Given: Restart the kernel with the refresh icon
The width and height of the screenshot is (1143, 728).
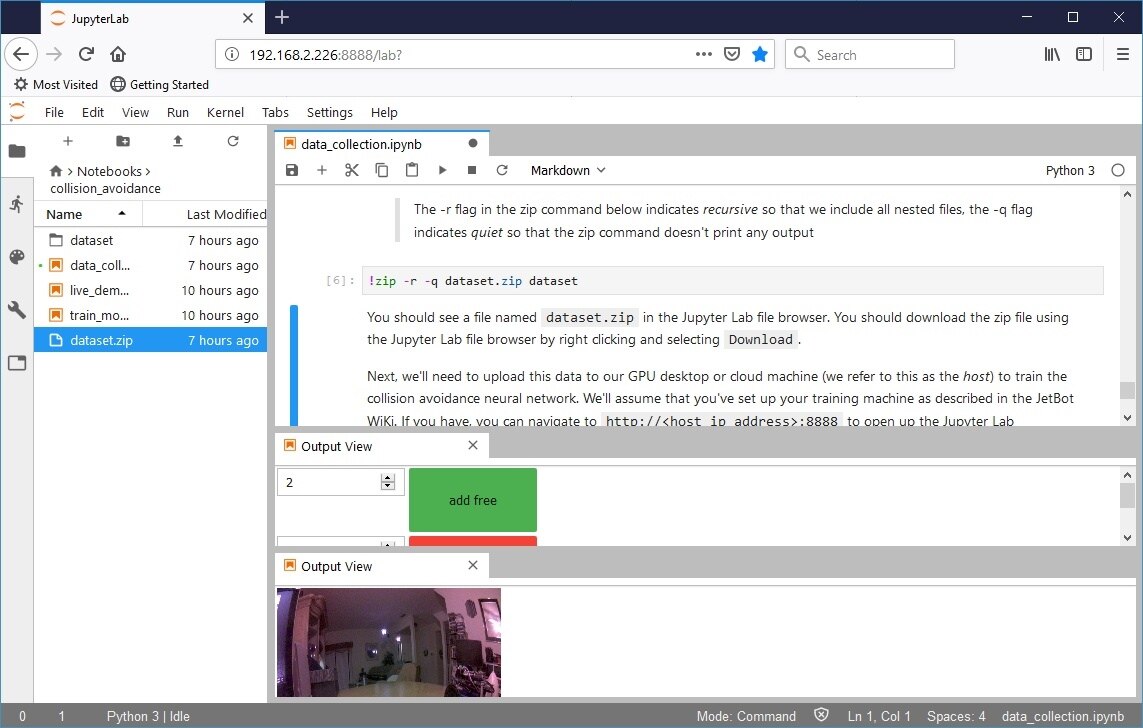Looking at the screenshot, I should click(502, 171).
